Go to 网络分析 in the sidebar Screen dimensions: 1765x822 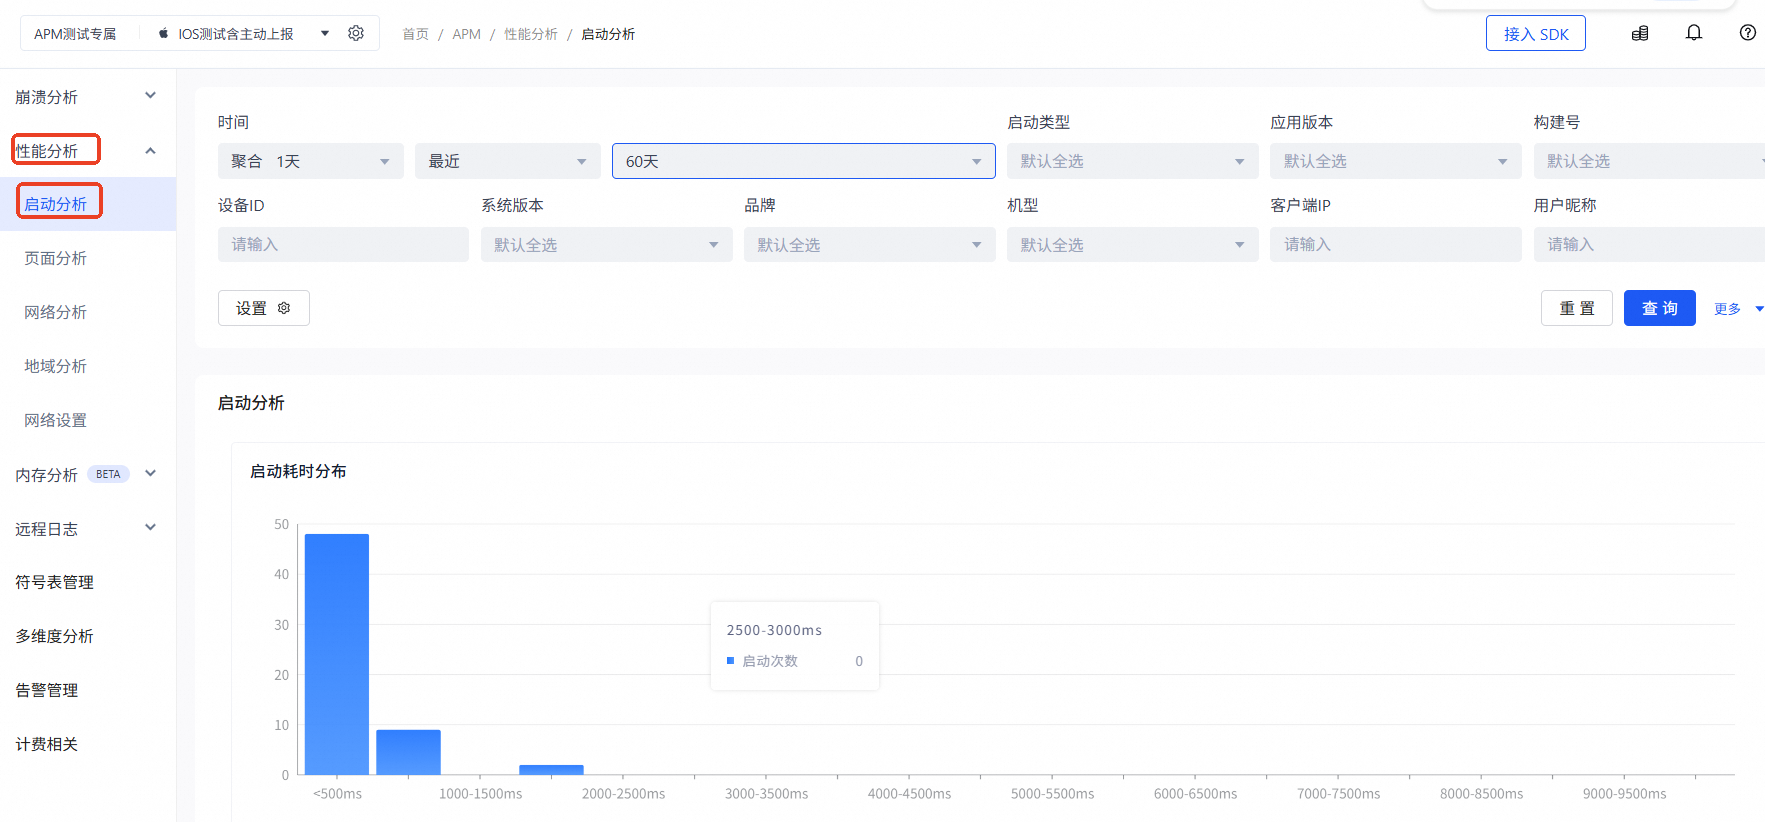tap(56, 312)
